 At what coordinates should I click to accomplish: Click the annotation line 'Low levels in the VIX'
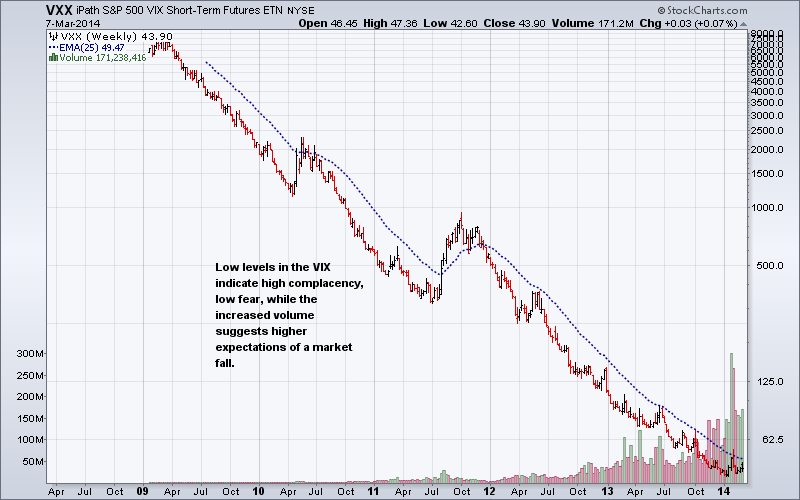(272, 267)
